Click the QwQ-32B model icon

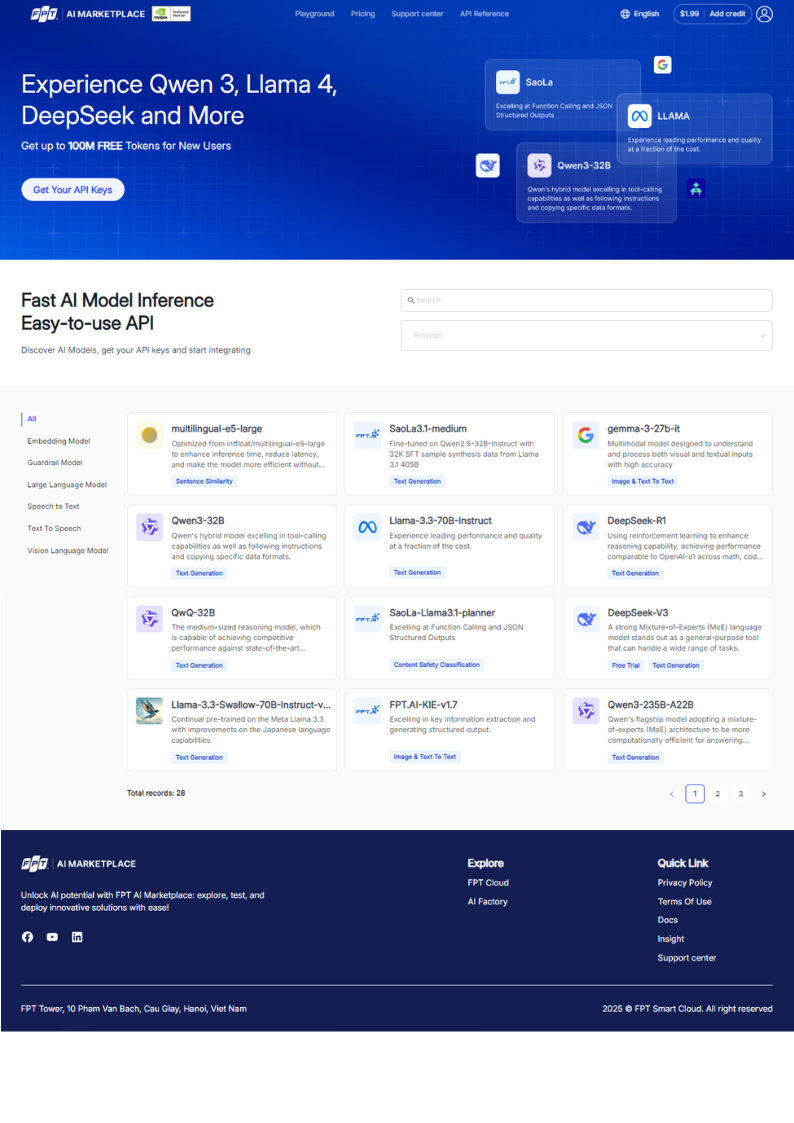(x=150, y=619)
